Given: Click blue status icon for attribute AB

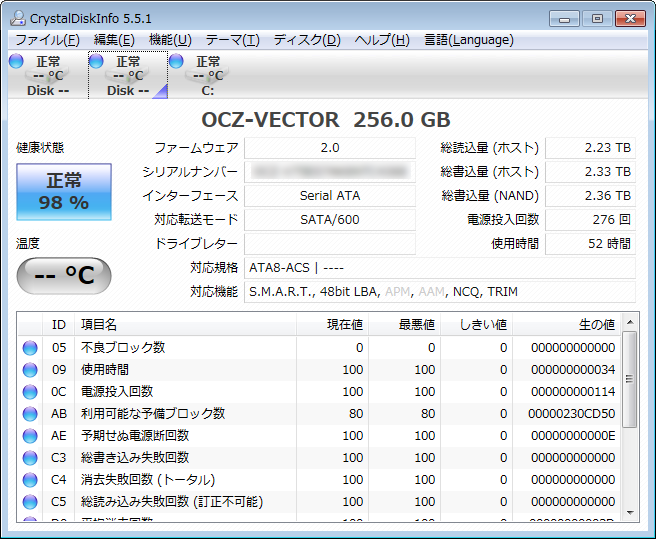Looking at the screenshot, I should point(30,414).
